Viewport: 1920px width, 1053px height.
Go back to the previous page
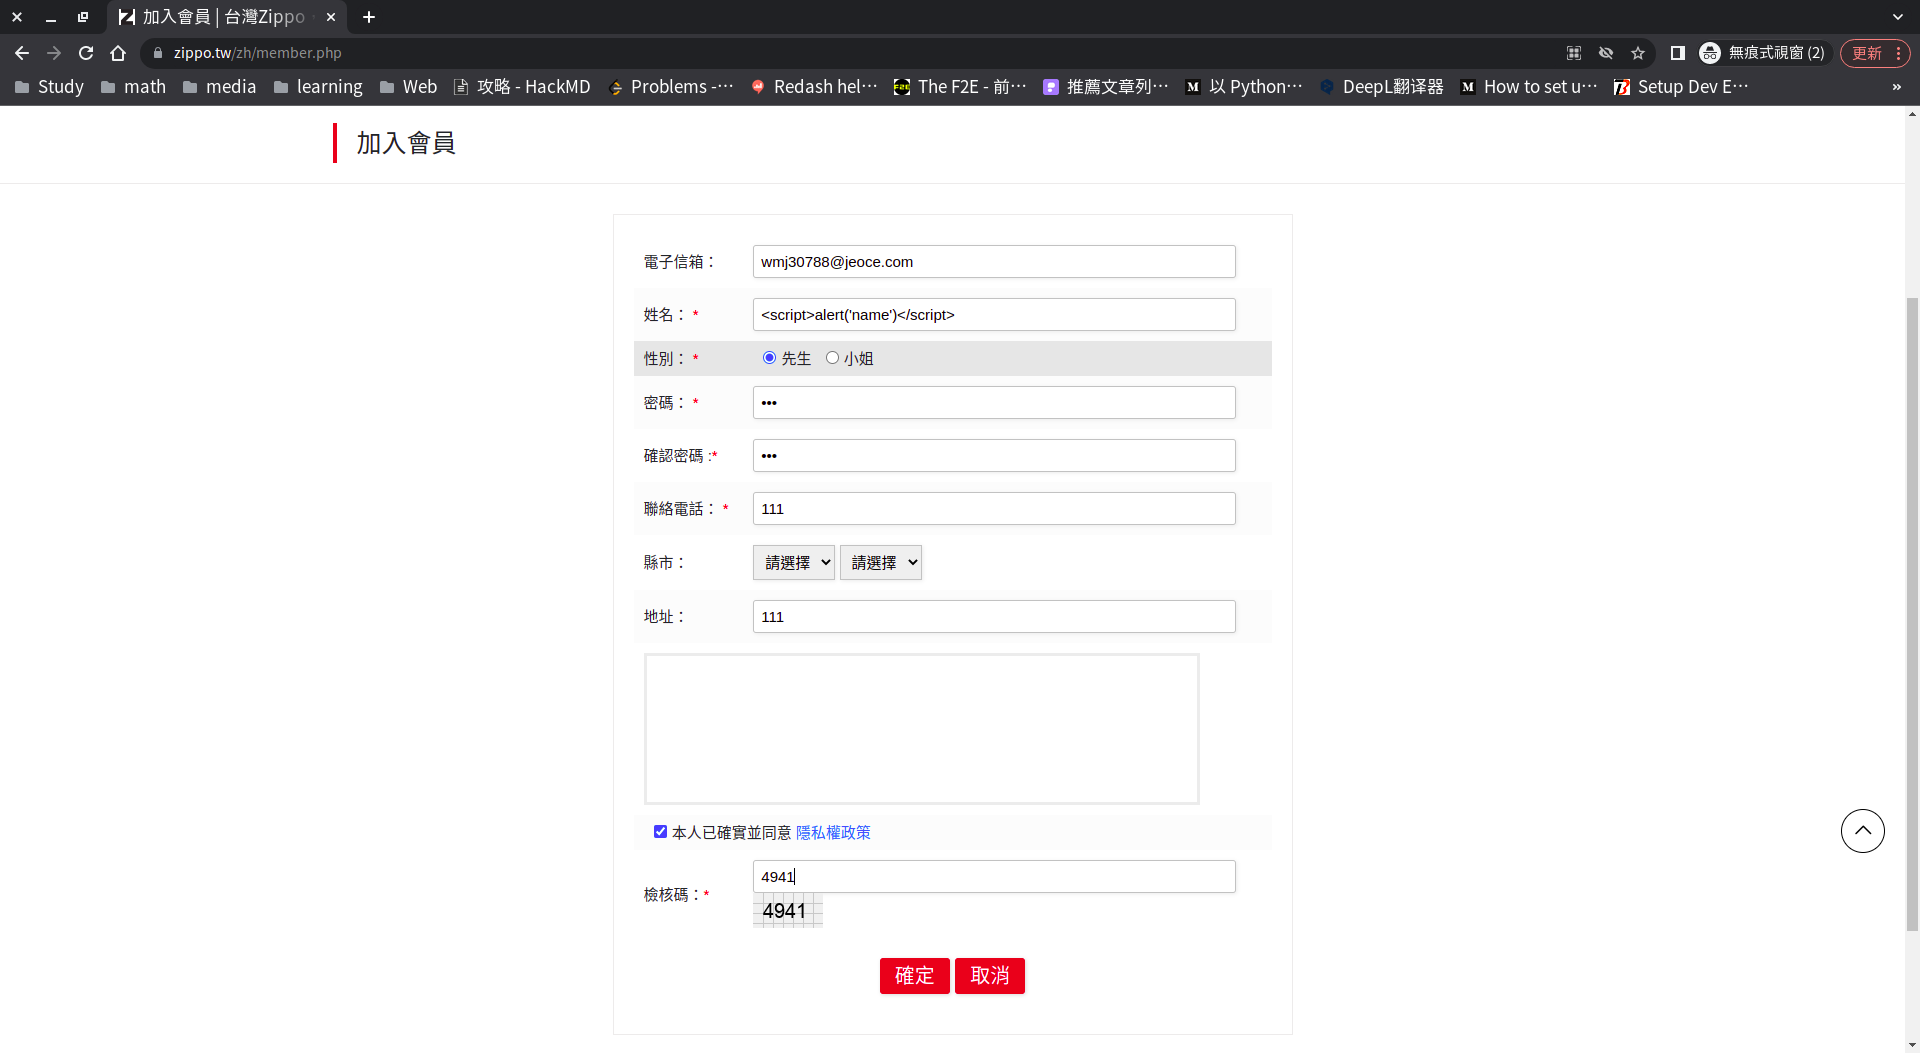(x=22, y=53)
